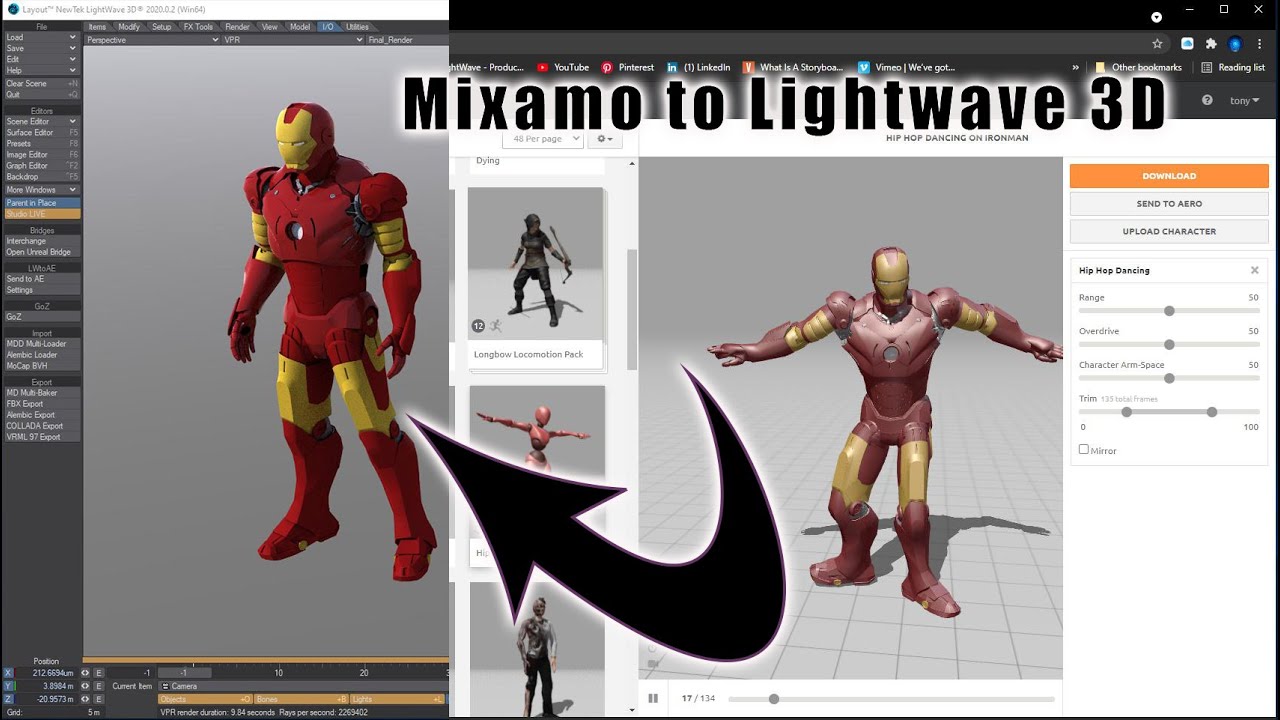Open Mixamo help question mark icon
Image resolution: width=1280 pixels, height=720 pixels.
click(x=1207, y=100)
